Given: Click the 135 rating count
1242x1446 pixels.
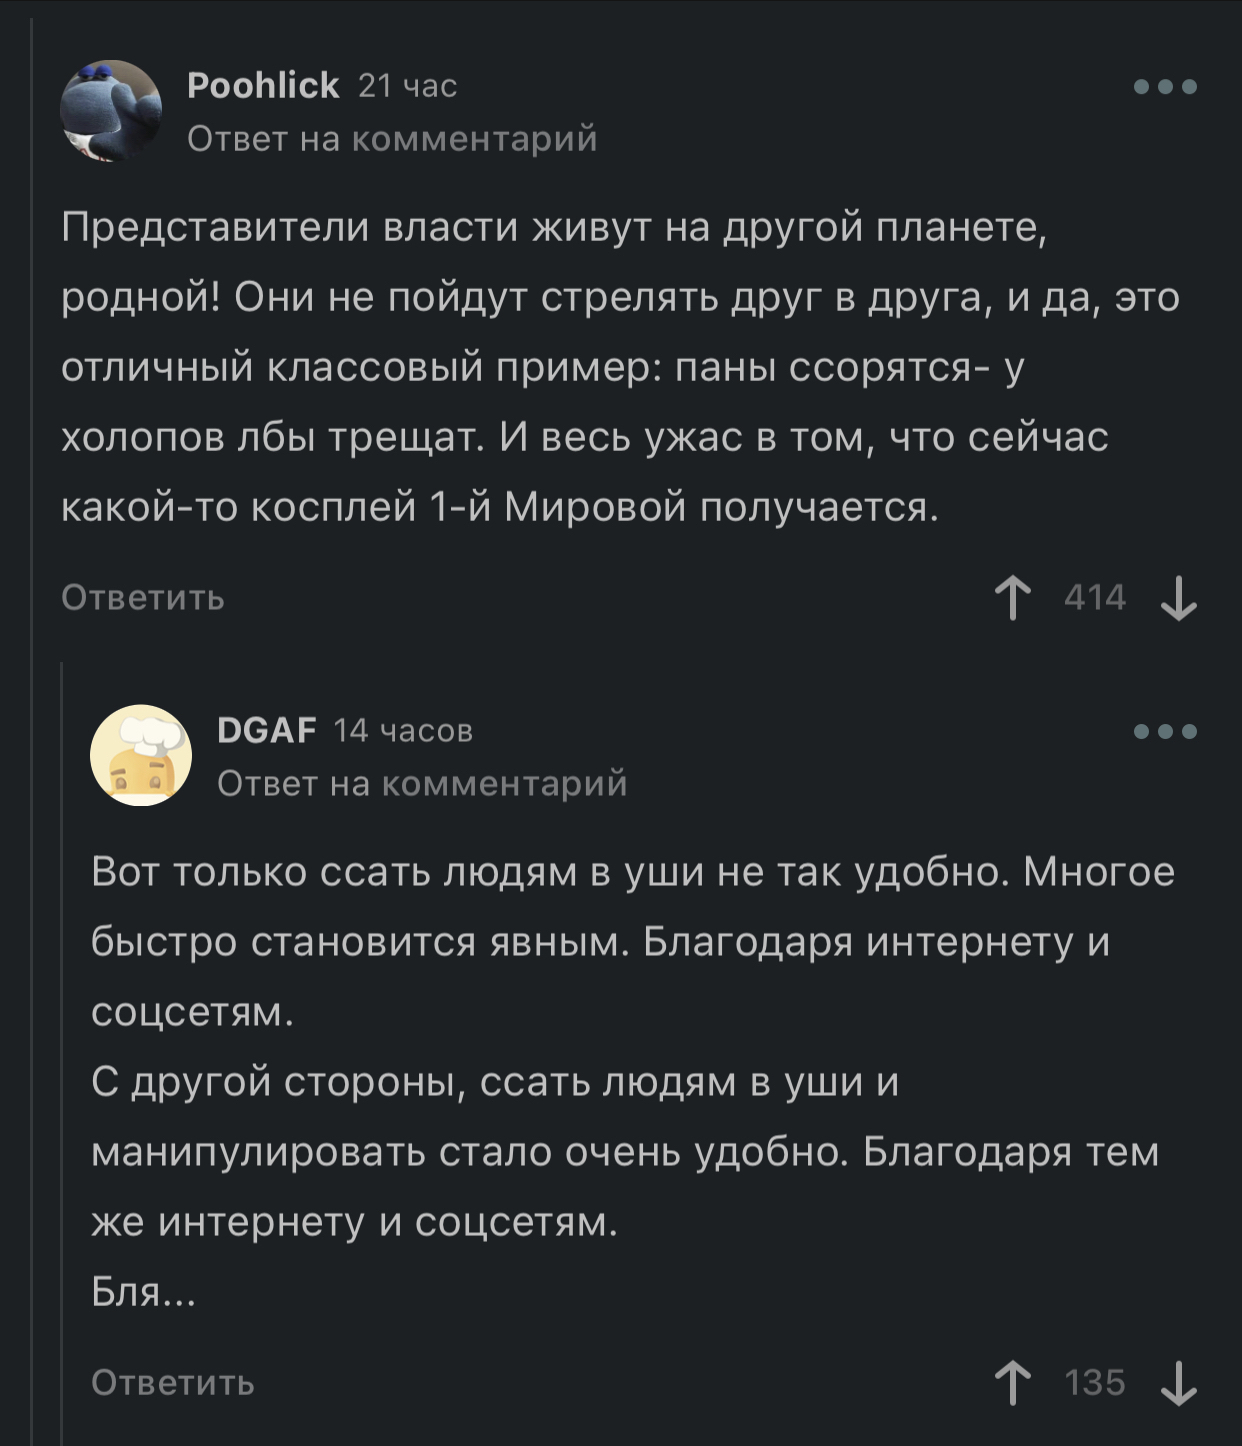Looking at the screenshot, I should click(1095, 1383).
